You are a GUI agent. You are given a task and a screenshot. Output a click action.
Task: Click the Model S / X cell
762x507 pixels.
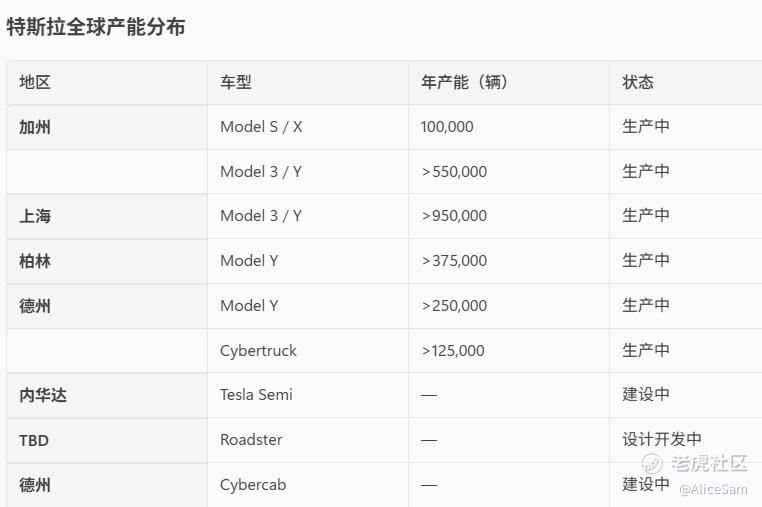(261, 127)
